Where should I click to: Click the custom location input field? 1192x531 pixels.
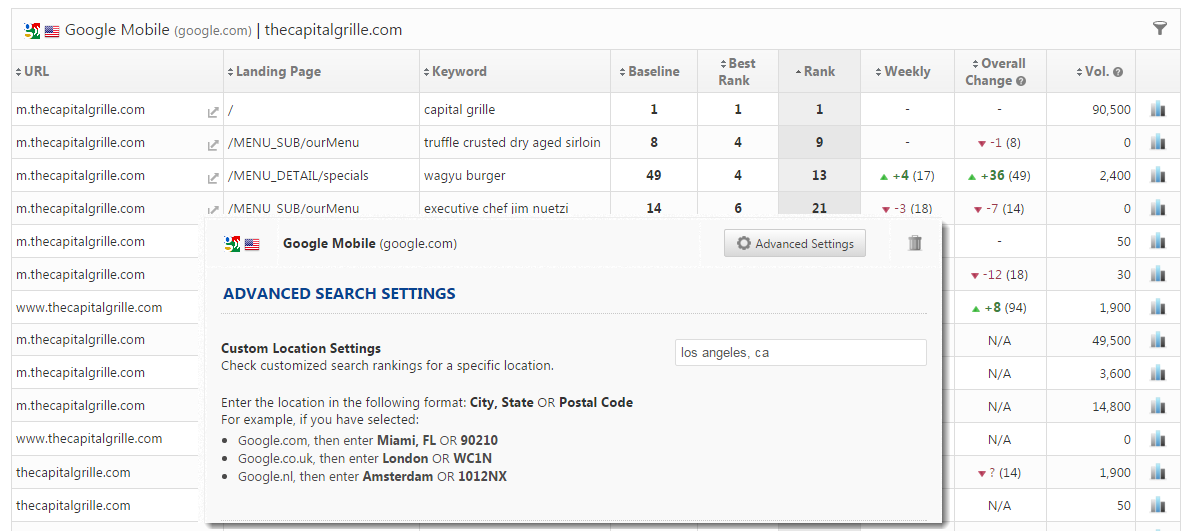pyautogui.click(x=800, y=352)
